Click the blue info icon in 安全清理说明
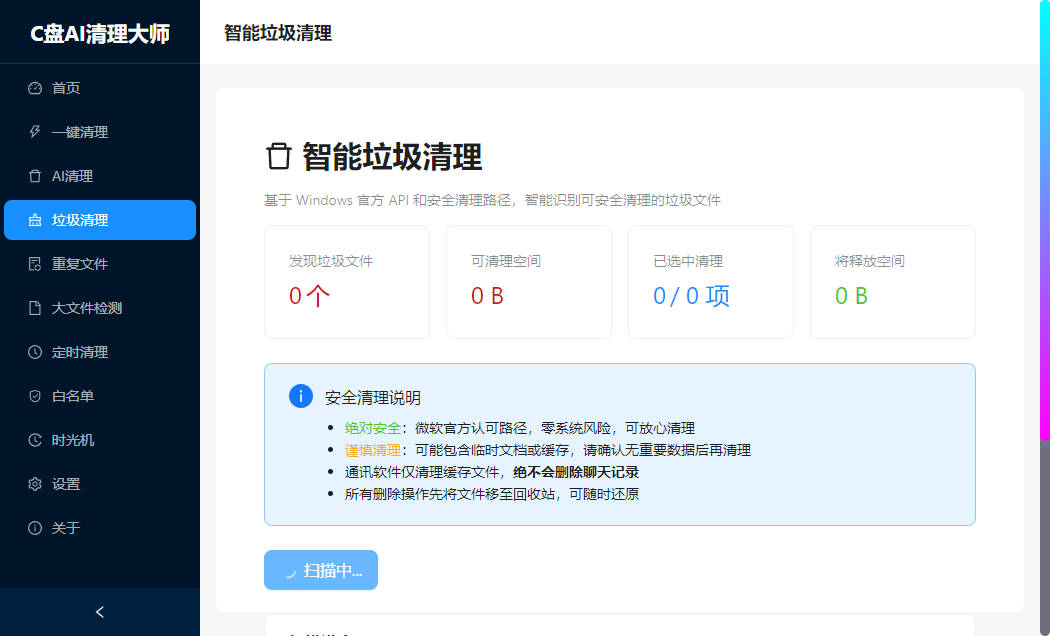The image size is (1050, 636). 300,396
